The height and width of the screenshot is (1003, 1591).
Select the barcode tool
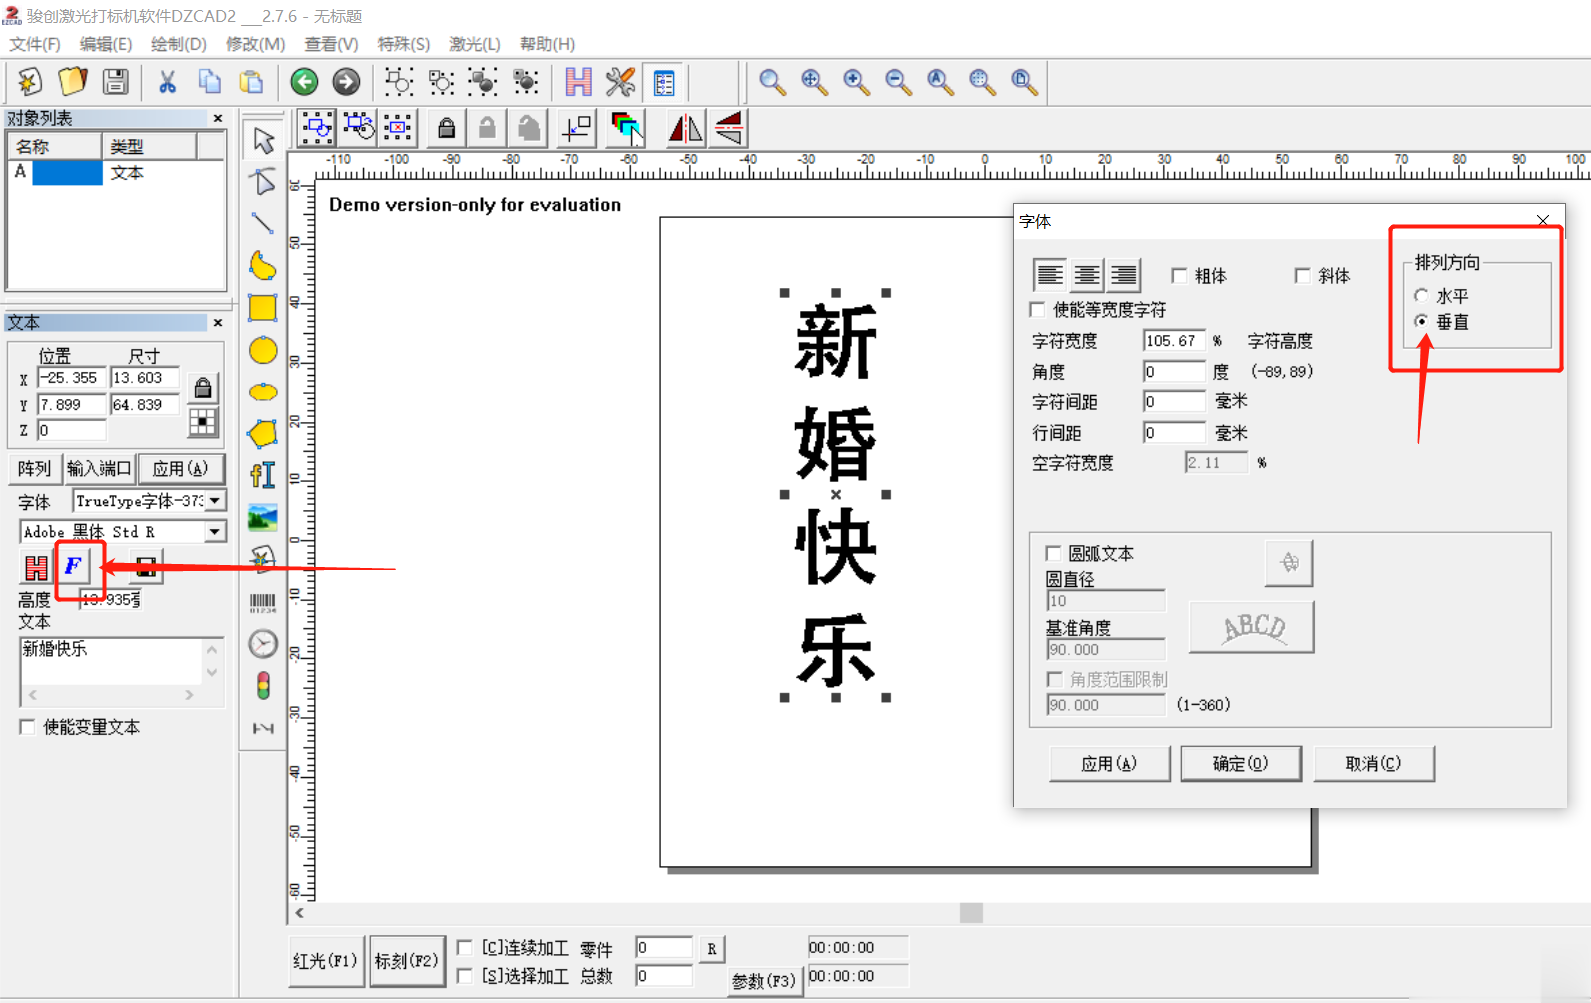(x=263, y=602)
